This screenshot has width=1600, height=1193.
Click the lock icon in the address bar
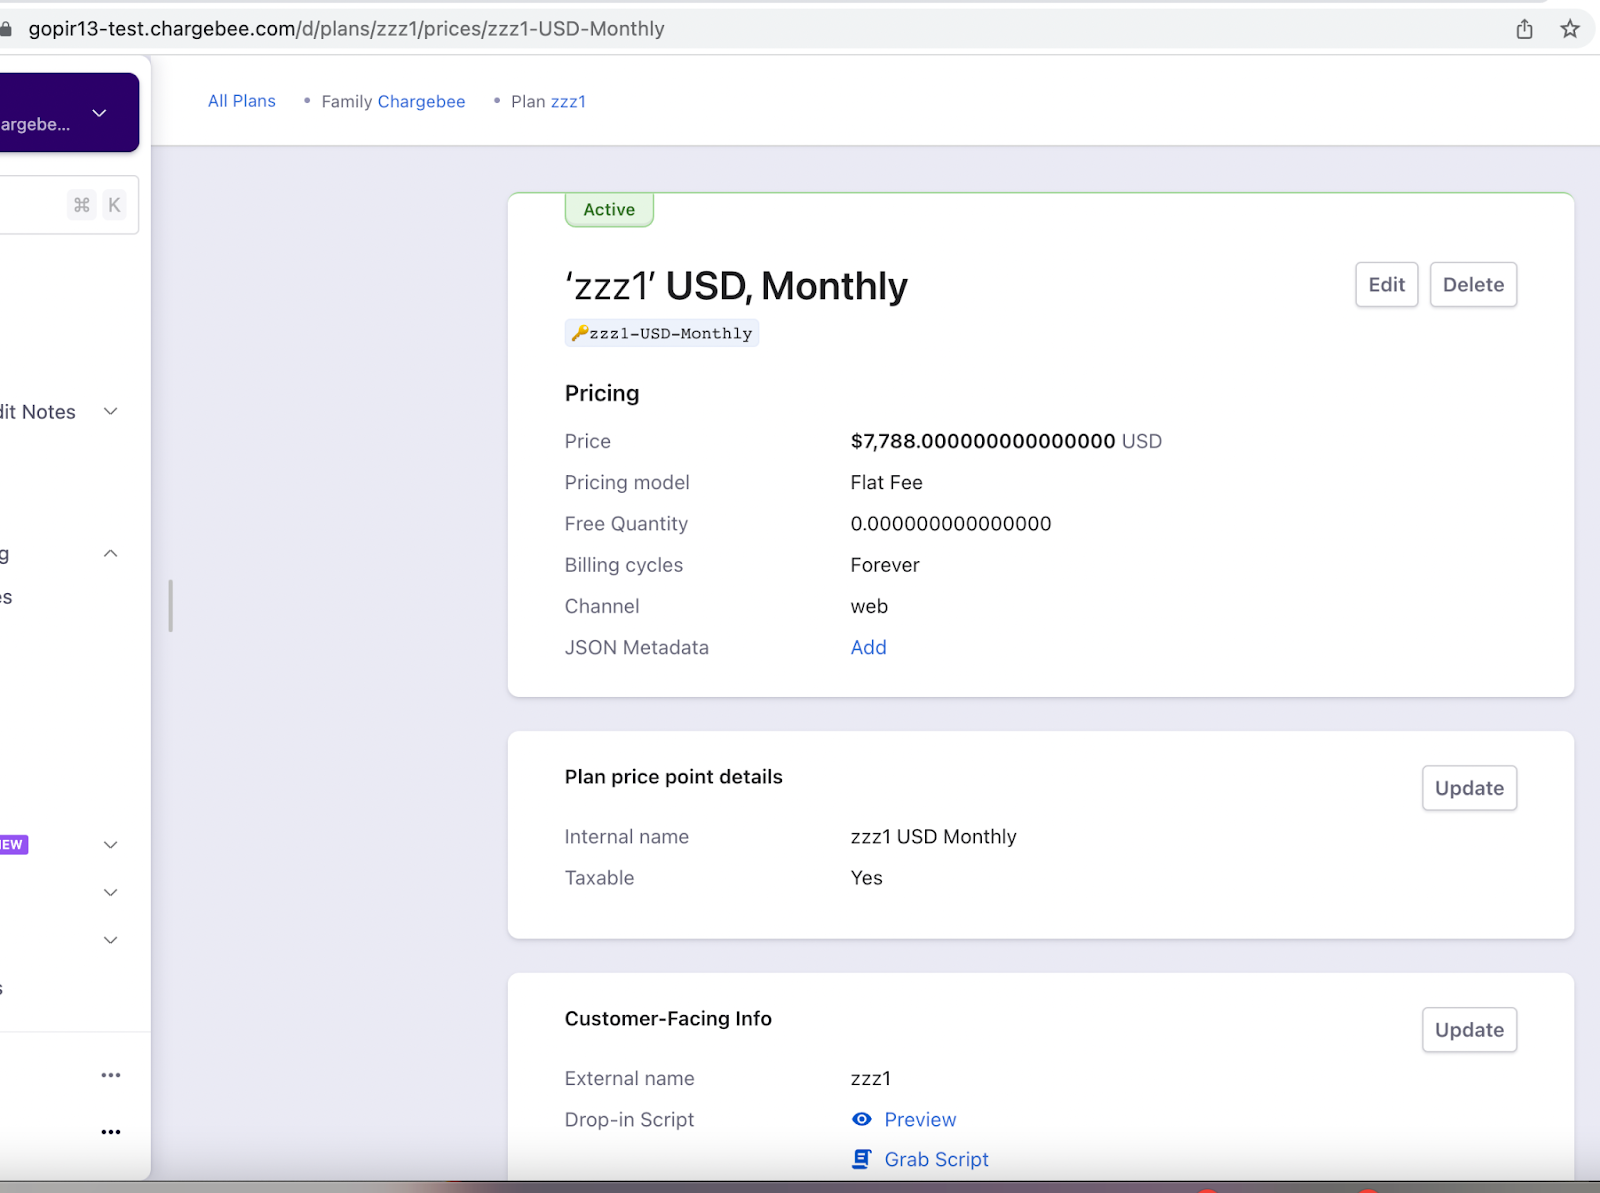coord(6,29)
